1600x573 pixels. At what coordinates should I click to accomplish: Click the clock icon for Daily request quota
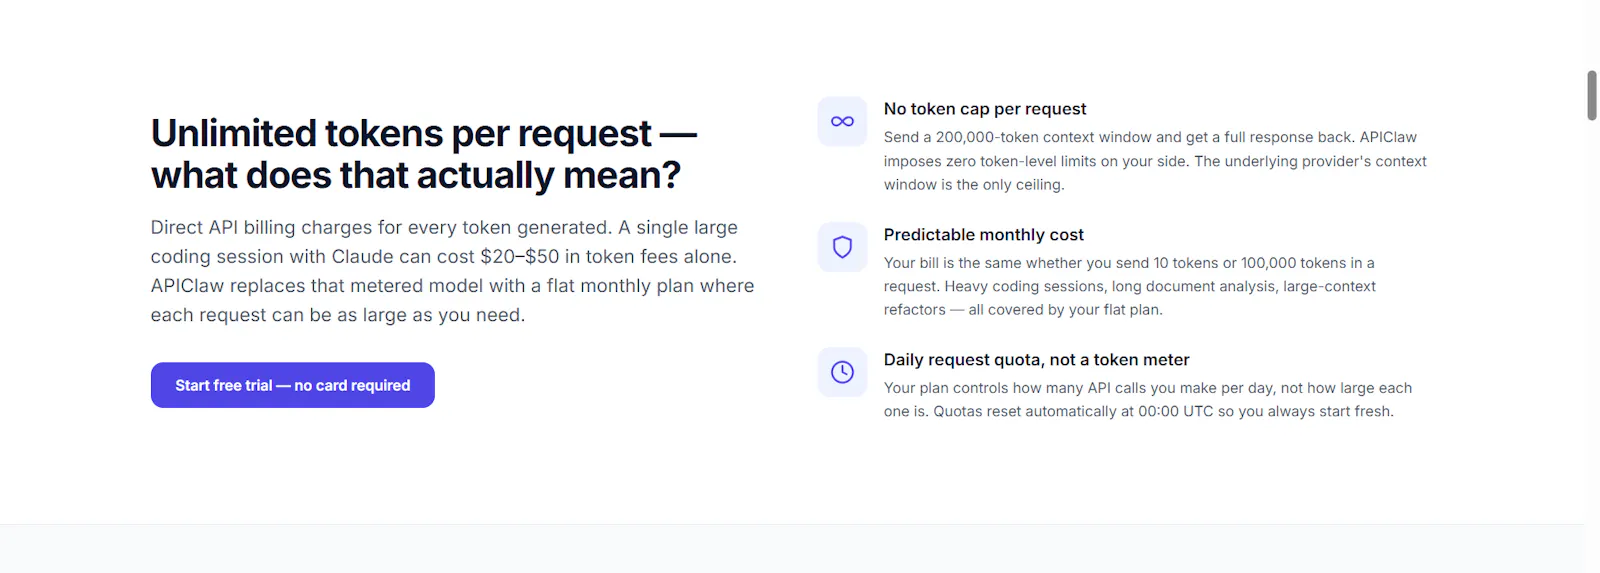[842, 372]
